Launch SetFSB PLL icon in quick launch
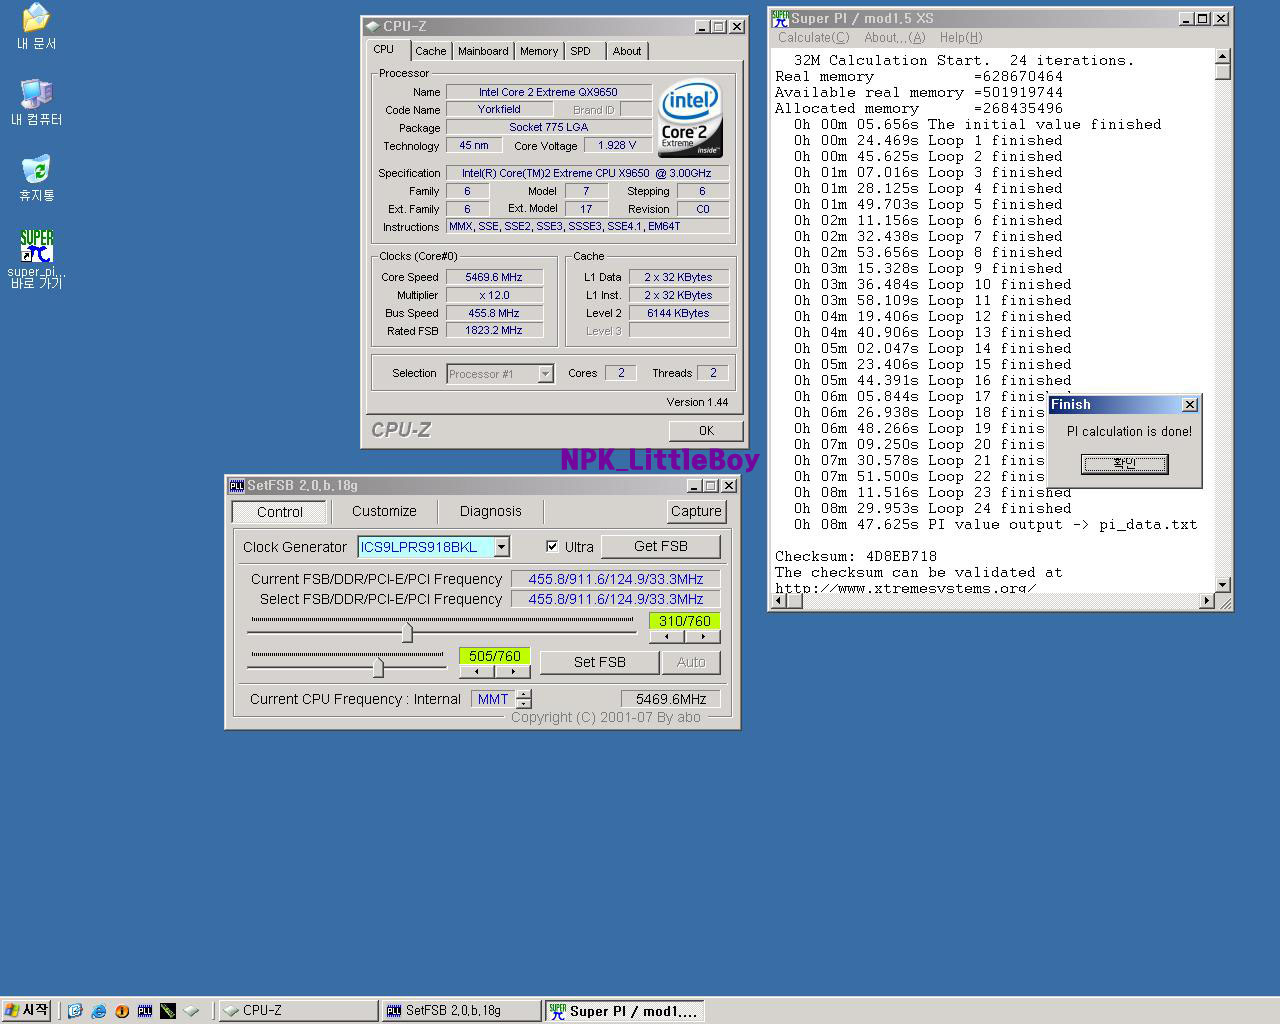This screenshot has width=1280, height=1024. coord(145,1011)
